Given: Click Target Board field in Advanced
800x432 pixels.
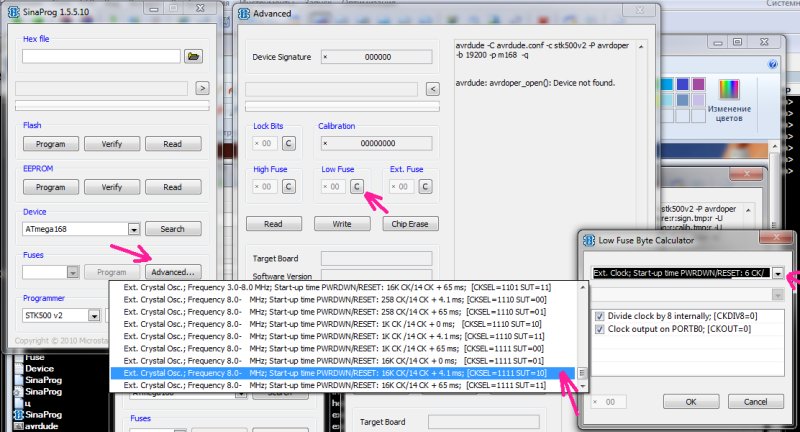Looking at the screenshot, I should coord(377,258).
